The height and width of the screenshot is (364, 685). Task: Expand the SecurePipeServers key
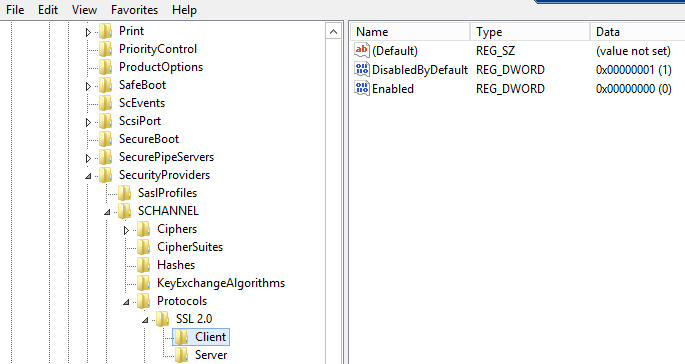pyautogui.click(x=88, y=158)
